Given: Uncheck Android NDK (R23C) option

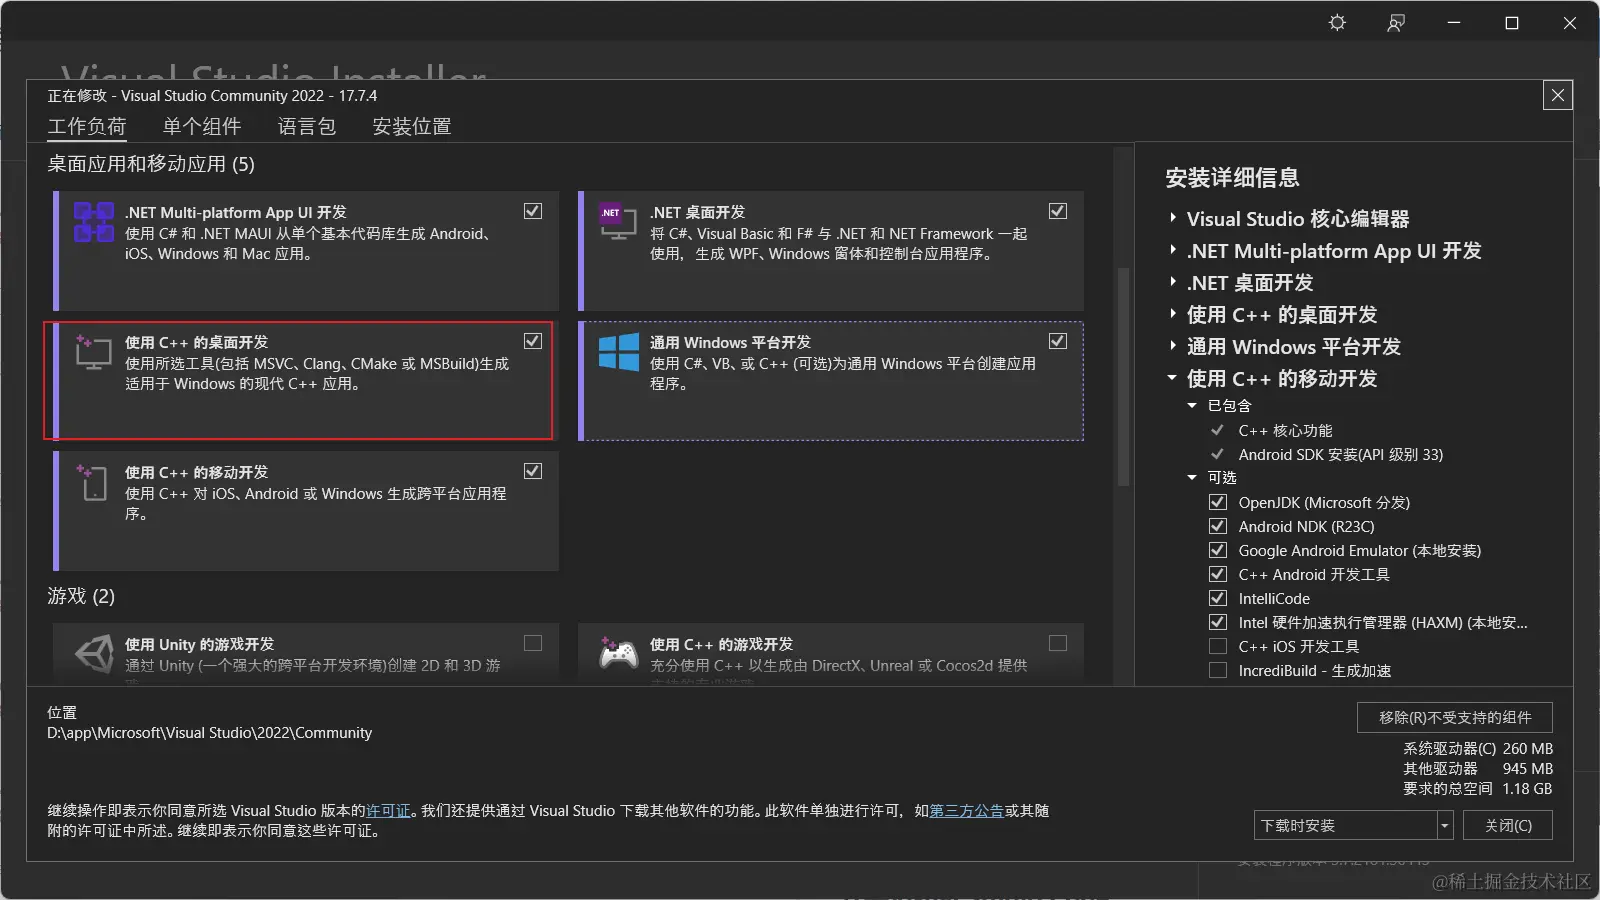Looking at the screenshot, I should coord(1218,526).
